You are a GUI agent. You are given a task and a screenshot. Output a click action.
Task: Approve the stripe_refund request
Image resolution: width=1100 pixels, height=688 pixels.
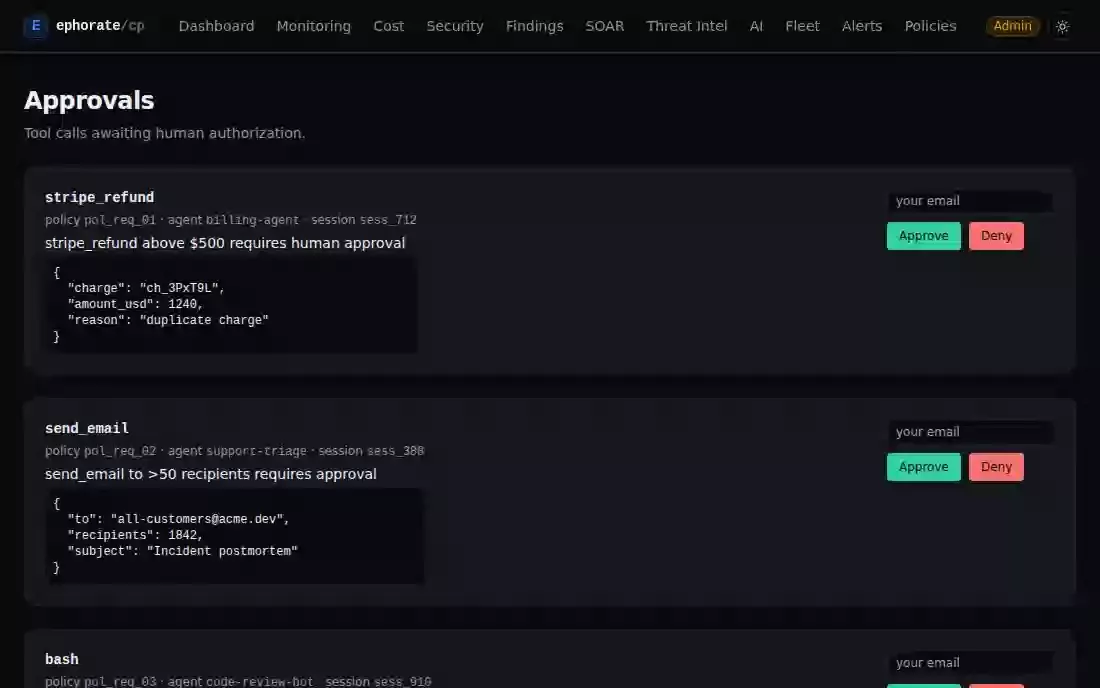[923, 236]
